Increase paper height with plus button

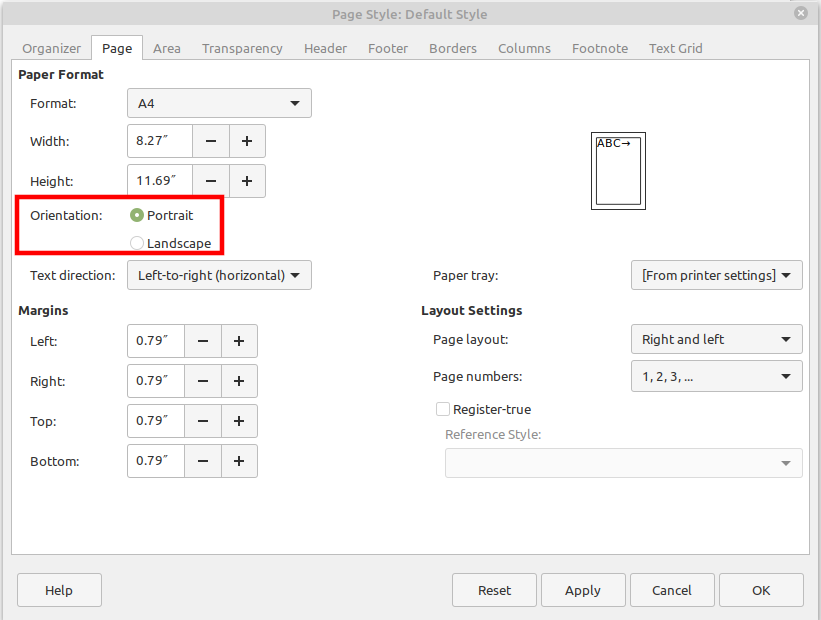247,181
